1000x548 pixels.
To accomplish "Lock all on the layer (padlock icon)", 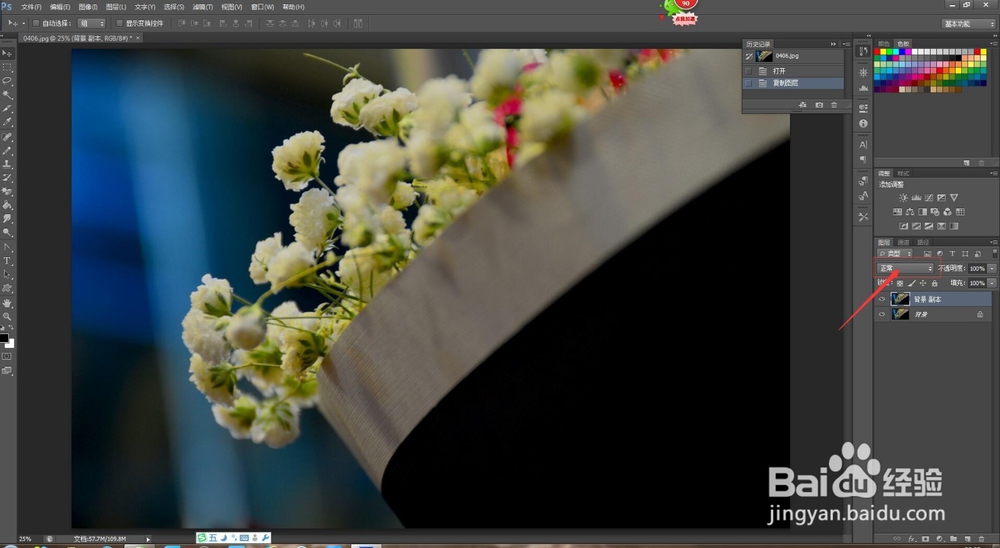I will 934,283.
